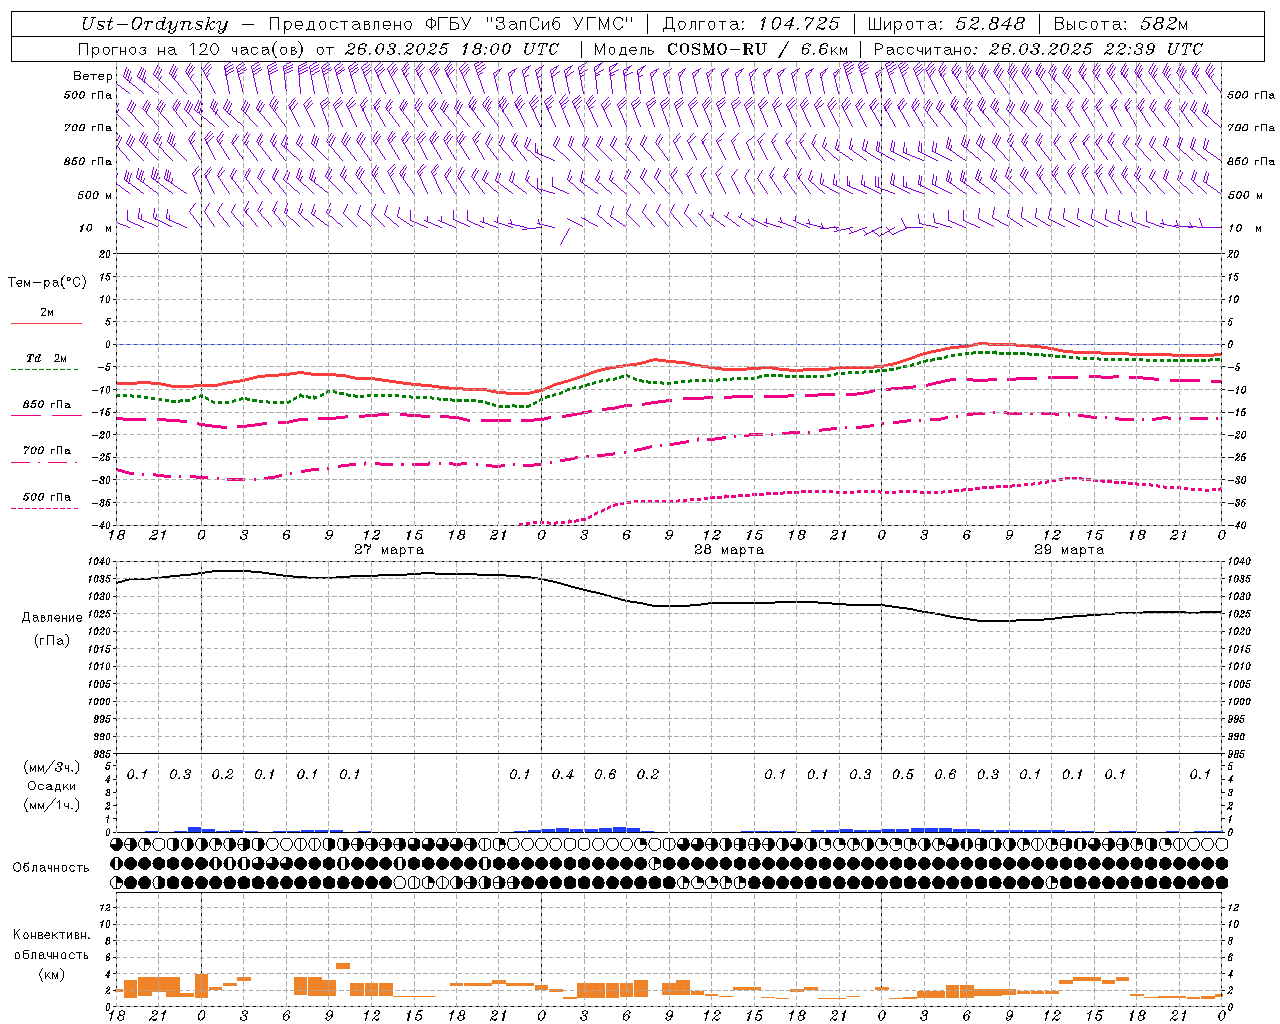Click the '(мм/1ч.)' precipitation unit label
The width and height of the screenshot is (1280, 1024).
(52, 805)
